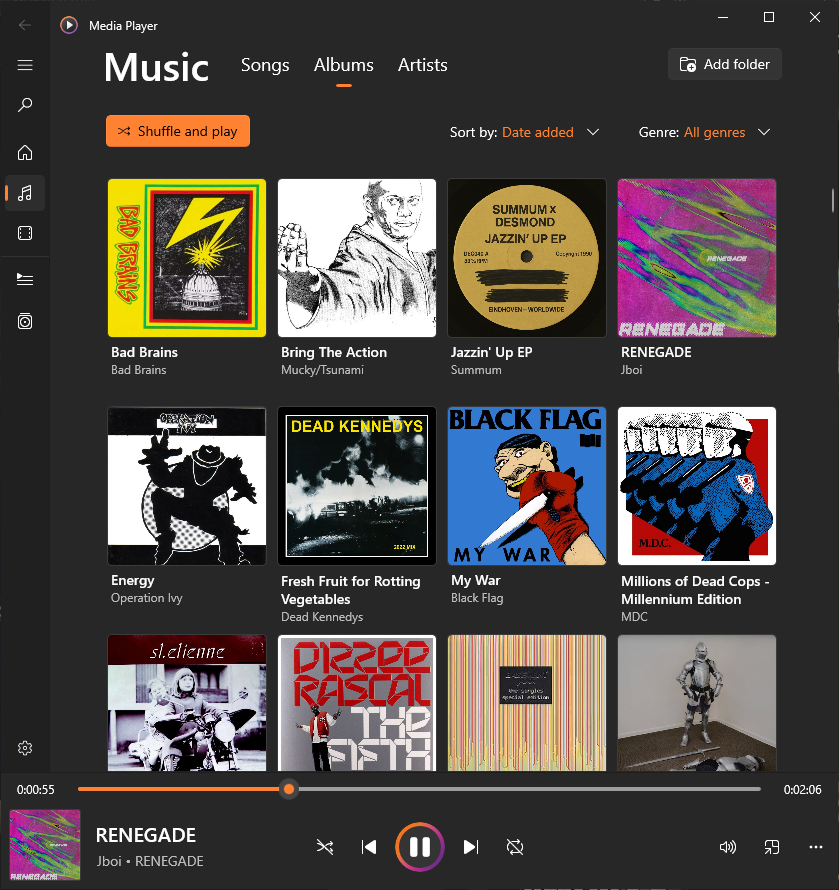Click the Jboi artist under RENEGADE album
Viewport: 839px width, 890px height.
coord(632,370)
